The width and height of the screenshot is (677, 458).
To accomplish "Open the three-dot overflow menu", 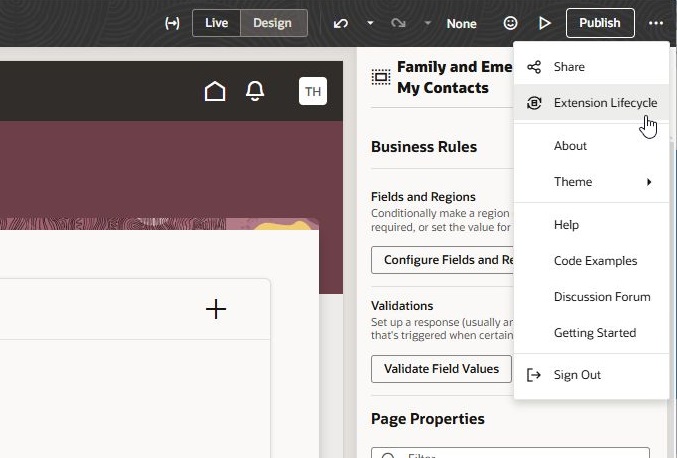I will 655,23.
